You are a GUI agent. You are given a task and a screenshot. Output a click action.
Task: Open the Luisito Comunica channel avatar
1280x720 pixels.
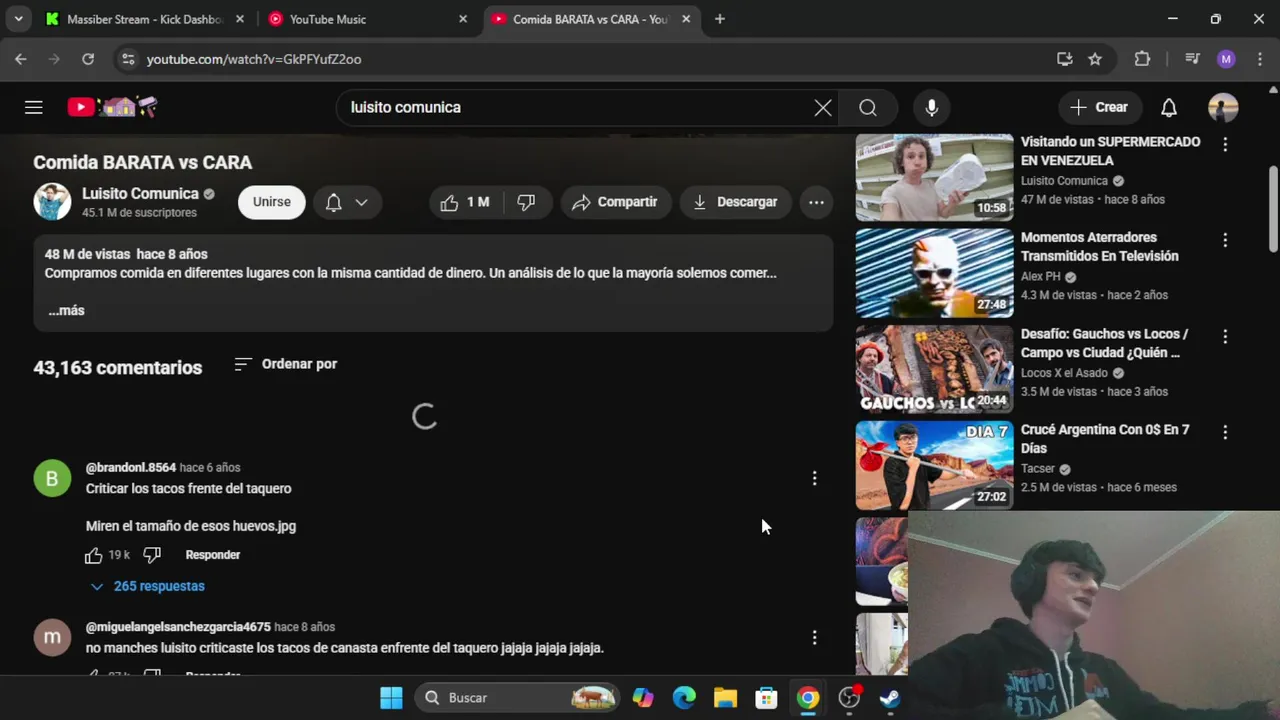click(52, 202)
